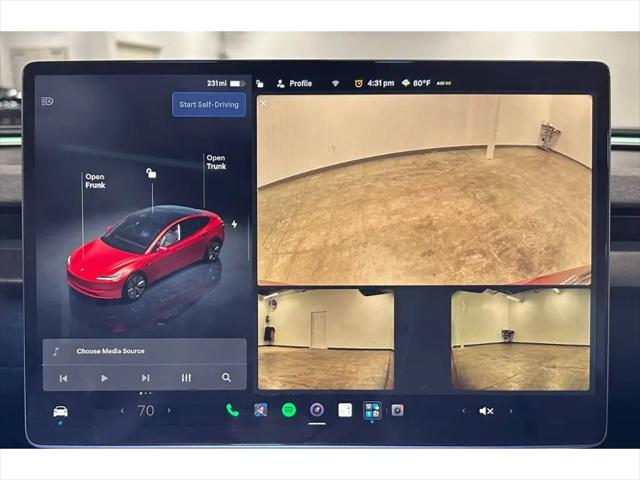Tap the AQI badge in the status bar
This screenshot has height=480, width=640.
tap(444, 83)
